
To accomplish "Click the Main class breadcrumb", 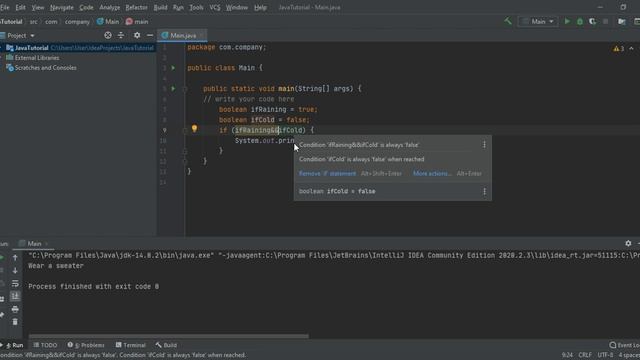I will click(x=108, y=22).
